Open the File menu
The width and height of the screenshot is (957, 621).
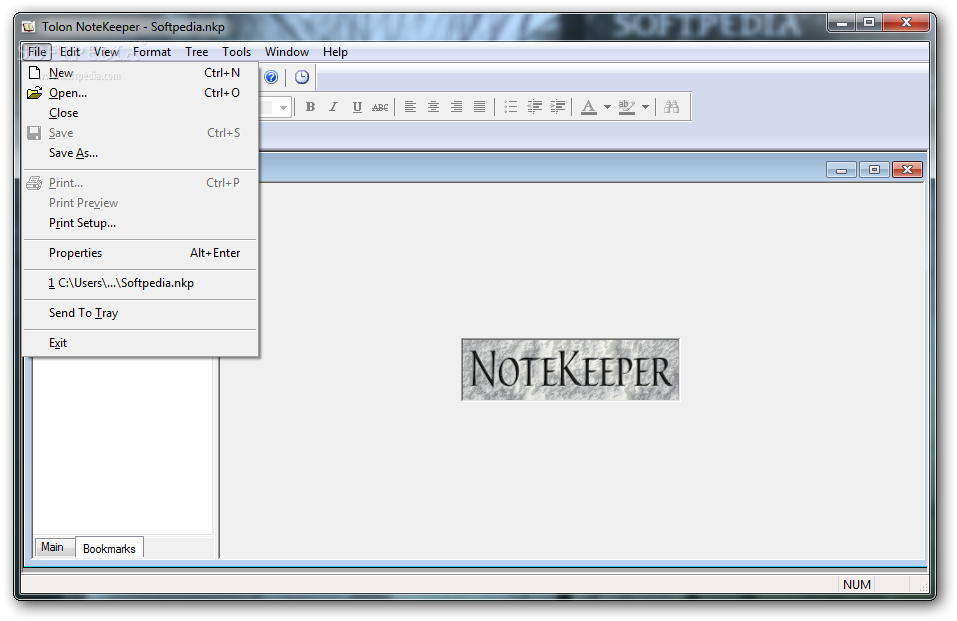tap(37, 52)
